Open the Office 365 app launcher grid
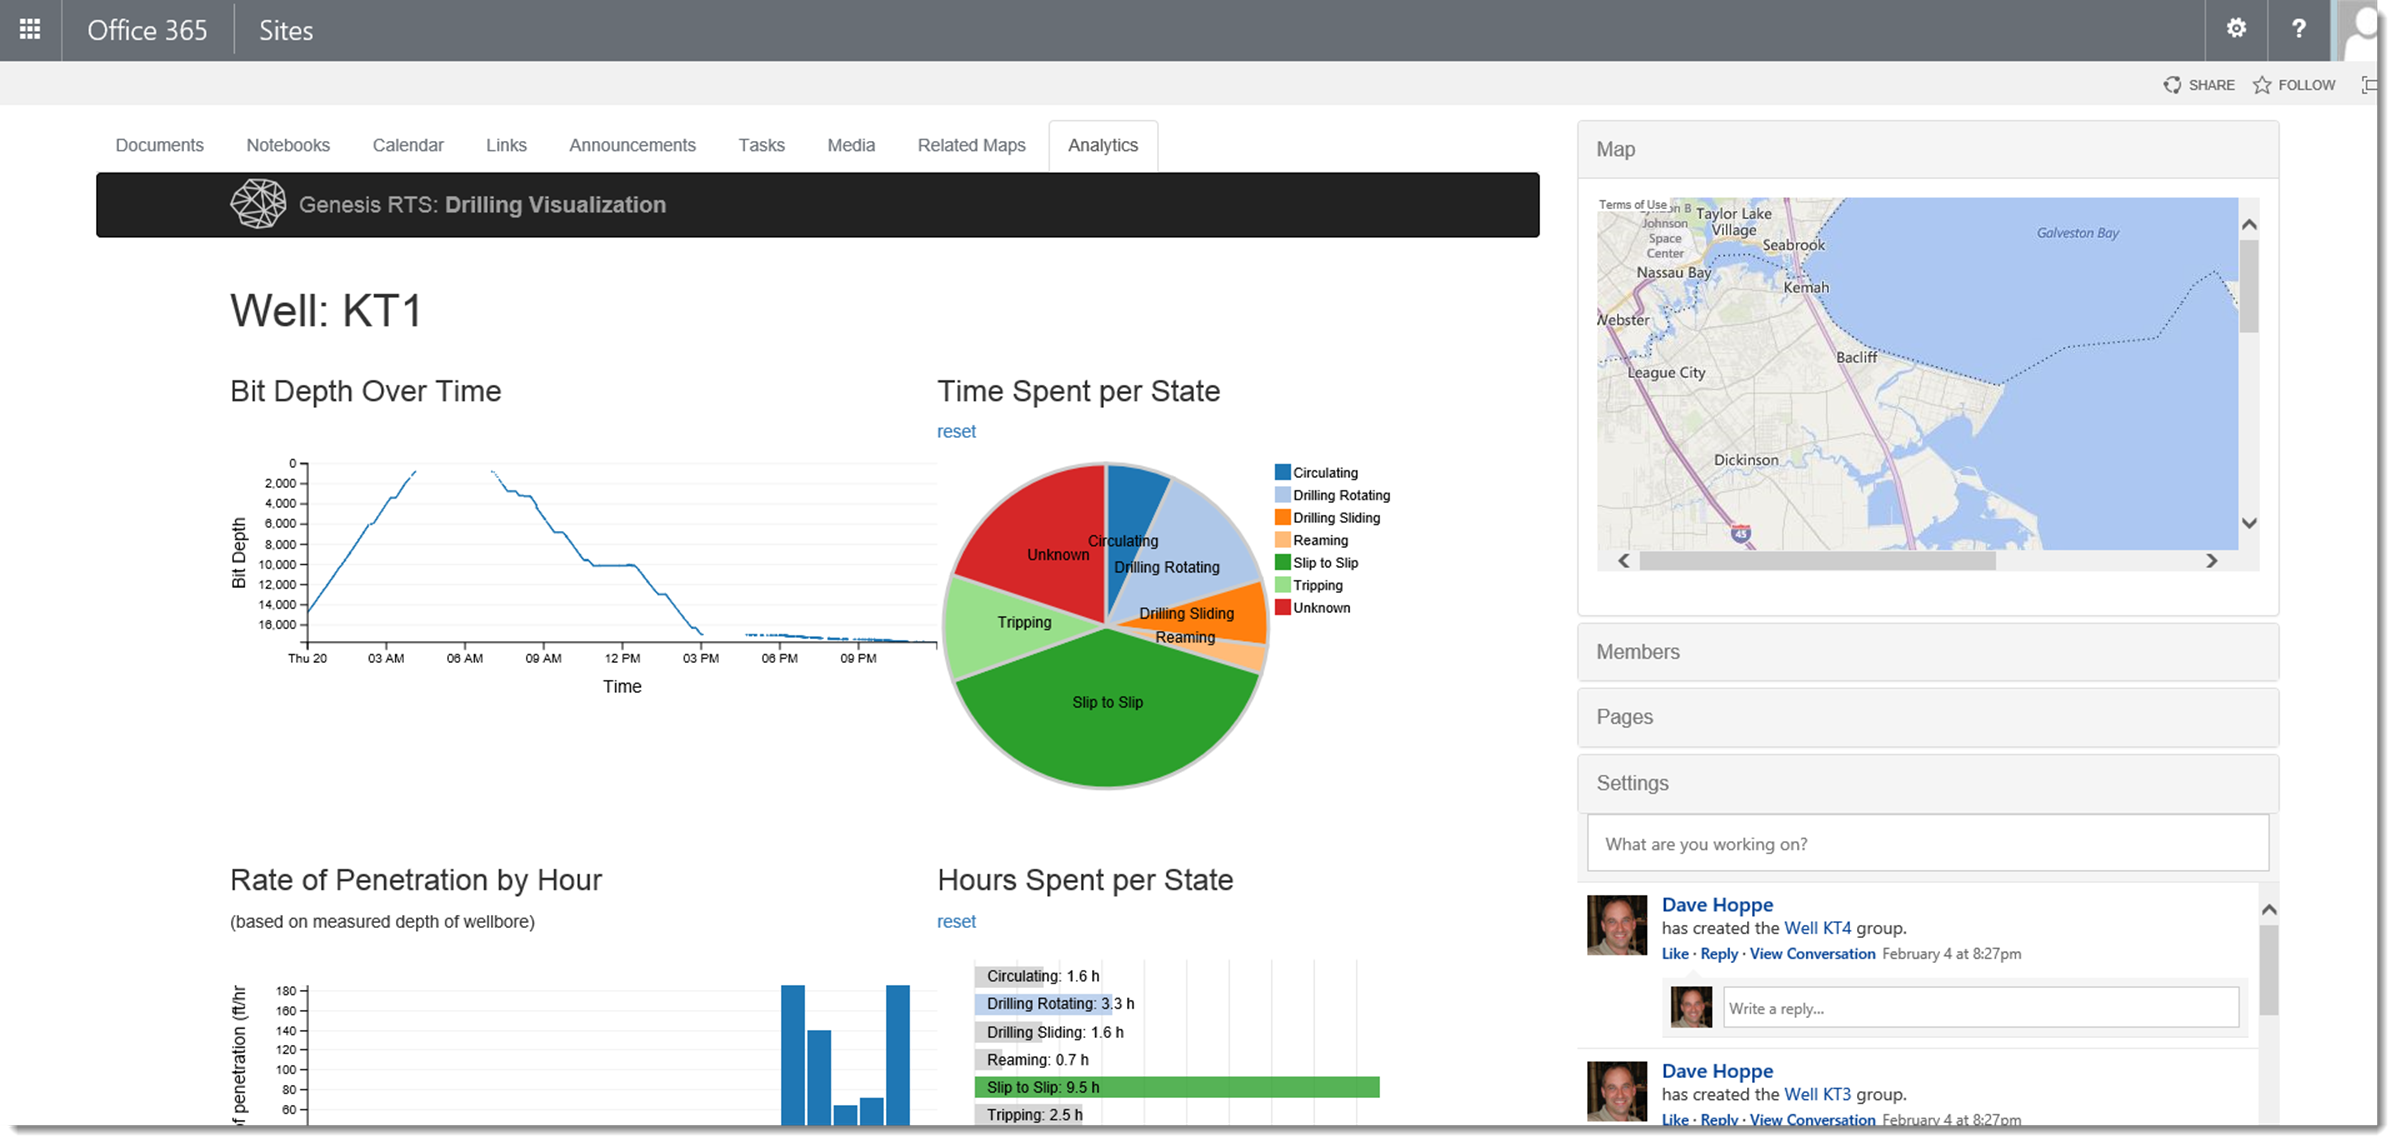This screenshot has height=1144, width=2396. [x=30, y=30]
